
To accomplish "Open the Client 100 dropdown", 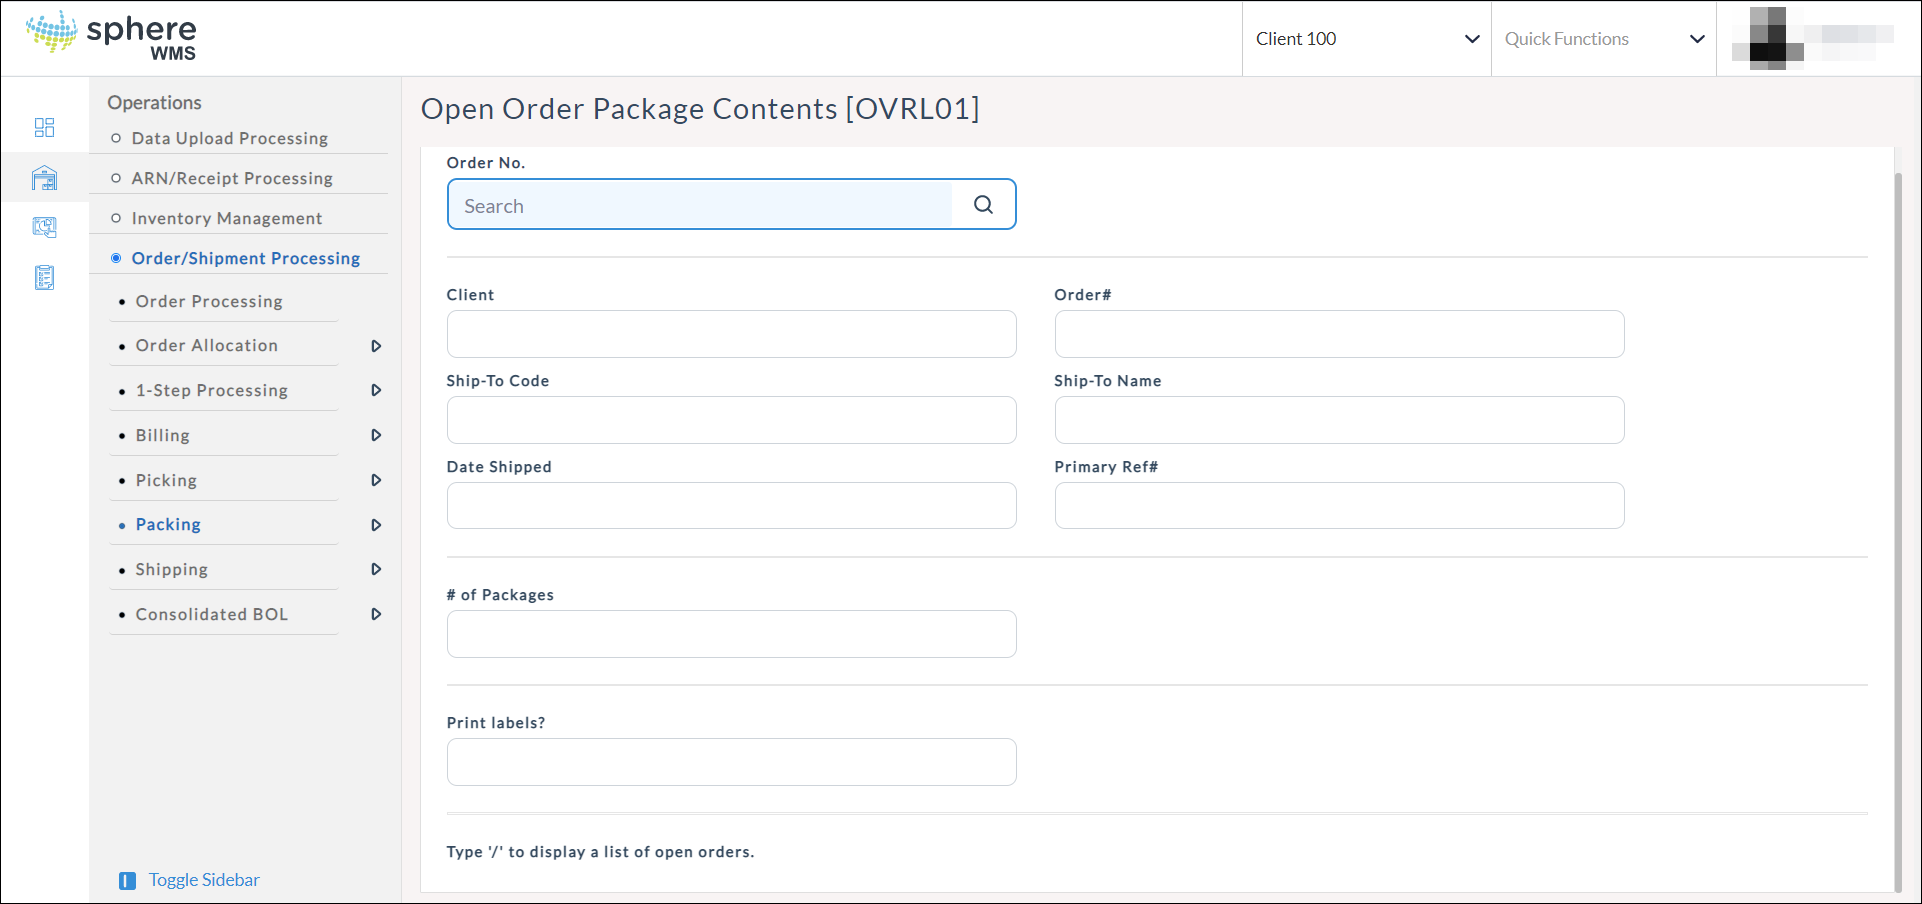I will tap(1366, 39).
